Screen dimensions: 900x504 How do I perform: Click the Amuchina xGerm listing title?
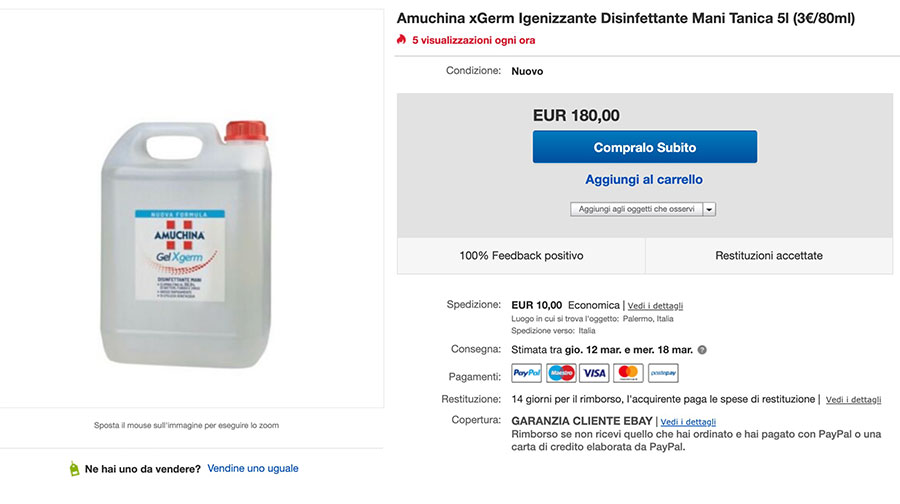point(626,18)
